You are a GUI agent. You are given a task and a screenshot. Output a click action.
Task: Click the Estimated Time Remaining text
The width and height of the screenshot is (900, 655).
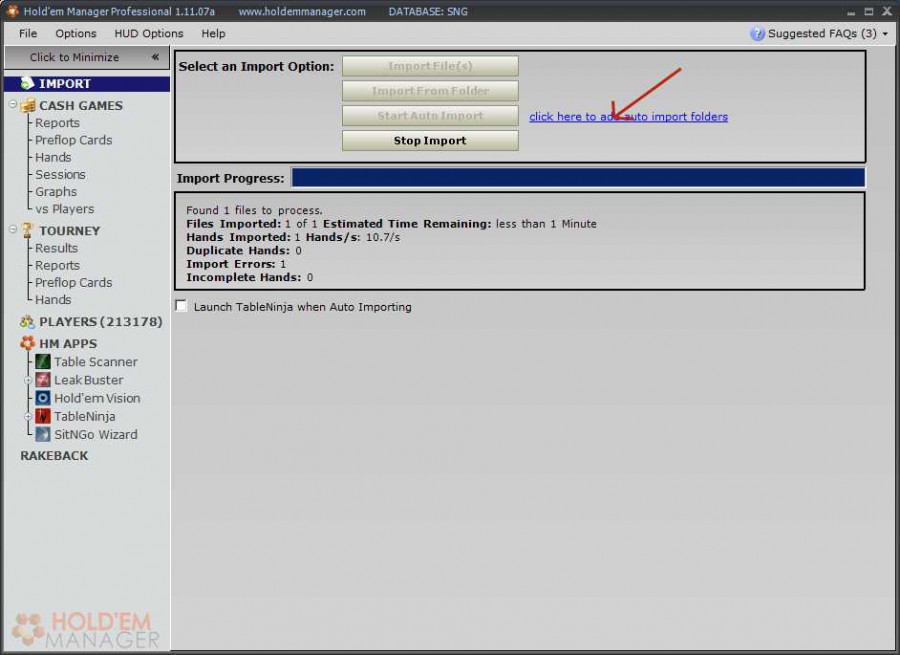407,224
